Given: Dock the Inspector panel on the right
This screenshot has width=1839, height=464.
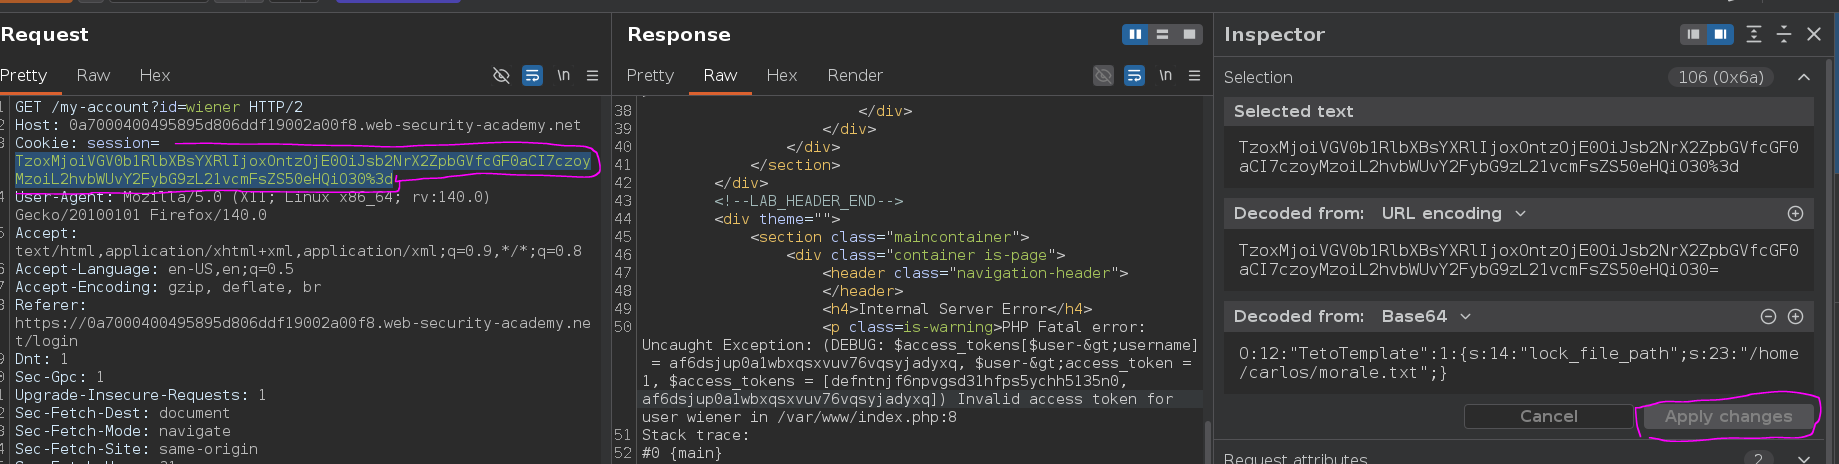Looking at the screenshot, I should tap(1720, 34).
